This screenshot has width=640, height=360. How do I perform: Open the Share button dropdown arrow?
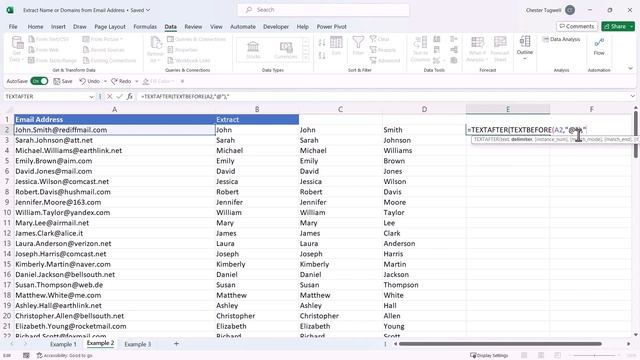pos(631,26)
